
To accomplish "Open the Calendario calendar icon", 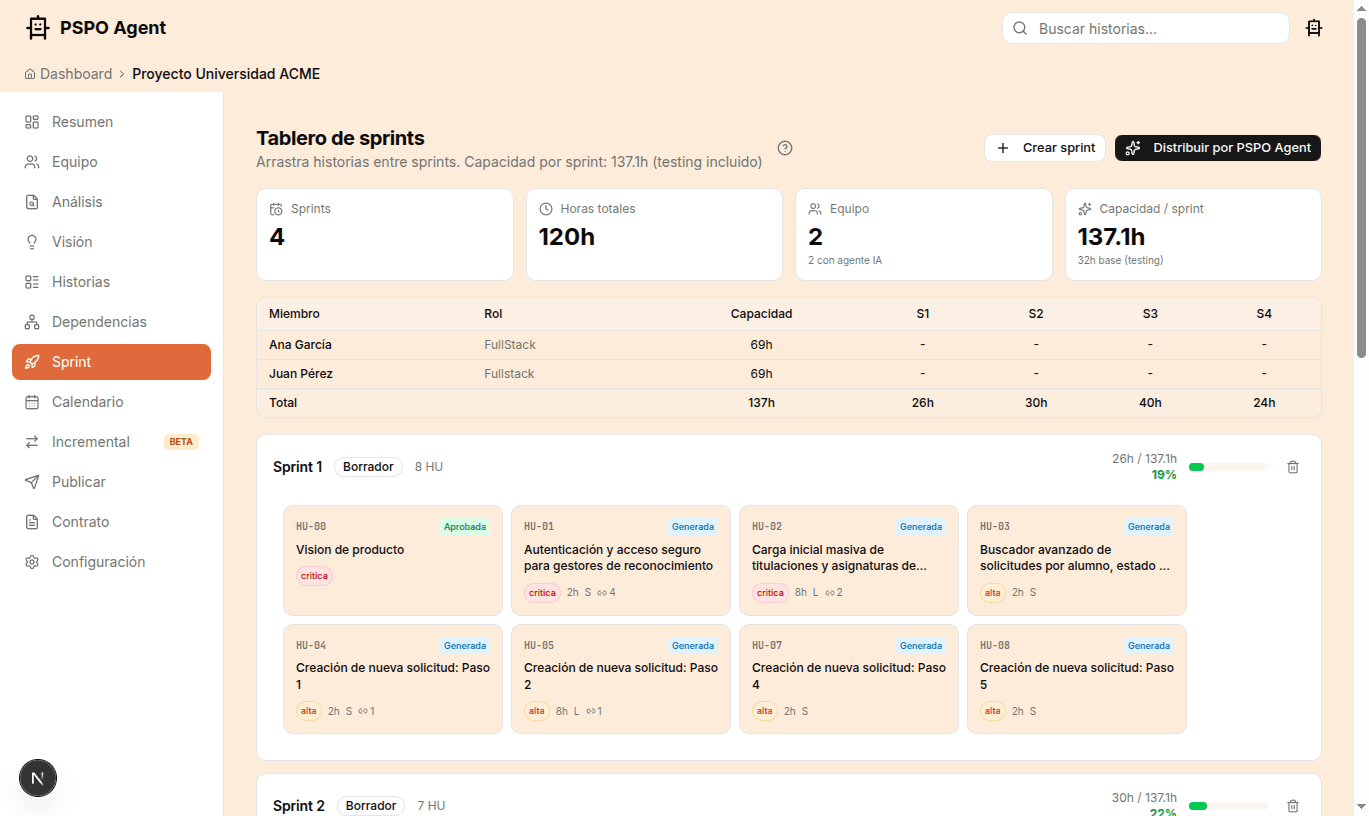I will (x=31, y=401).
